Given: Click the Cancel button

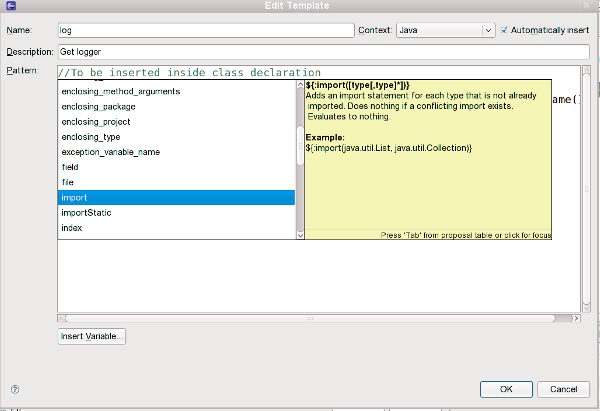Looking at the screenshot, I should coord(561,389).
